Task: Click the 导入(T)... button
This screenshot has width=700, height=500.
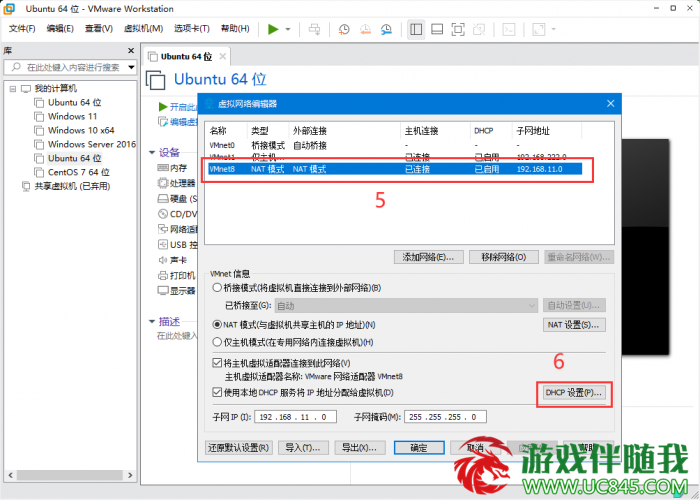Action: (x=303, y=447)
